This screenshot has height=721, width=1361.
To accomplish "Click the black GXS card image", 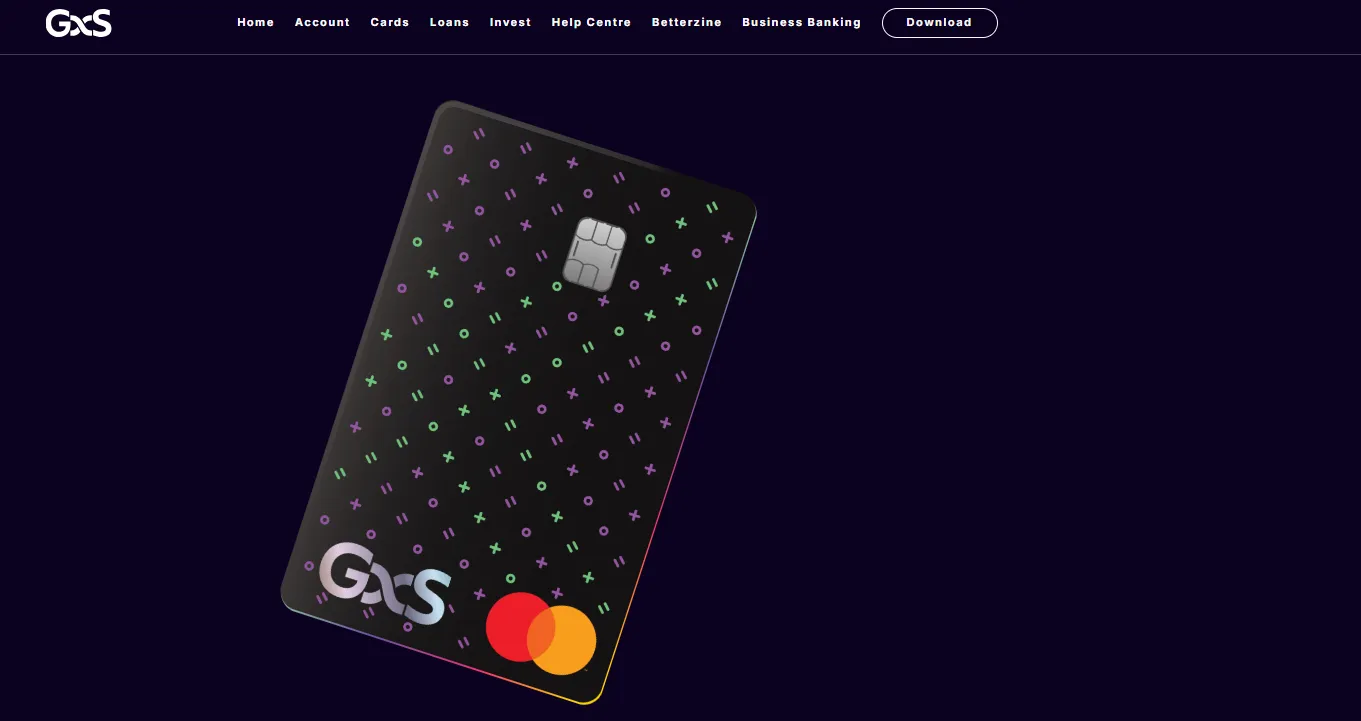I will coord(519,402).
